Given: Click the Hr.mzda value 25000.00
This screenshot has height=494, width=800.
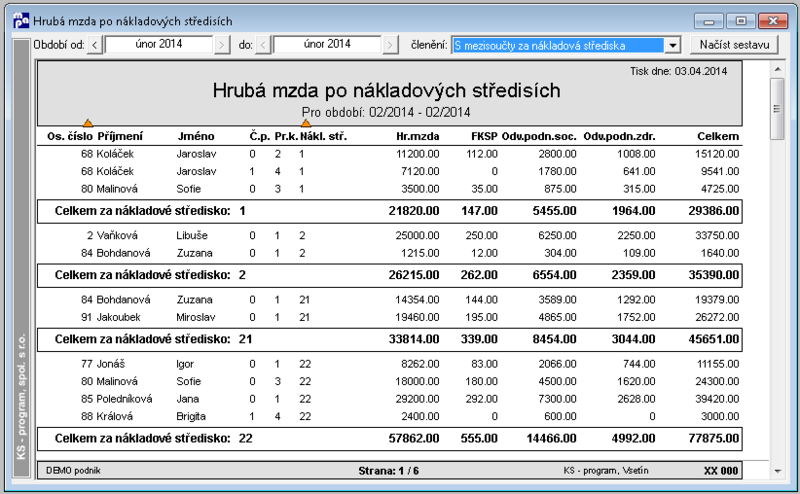Looking at the screenshot, I should click(417, 236).
